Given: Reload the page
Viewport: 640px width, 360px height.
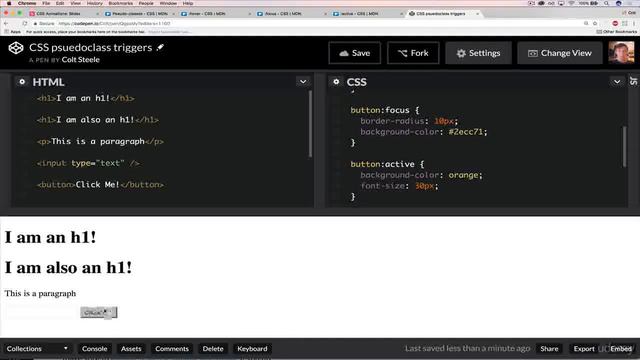Looking at the screenshot, I should (x=25, y=23).
